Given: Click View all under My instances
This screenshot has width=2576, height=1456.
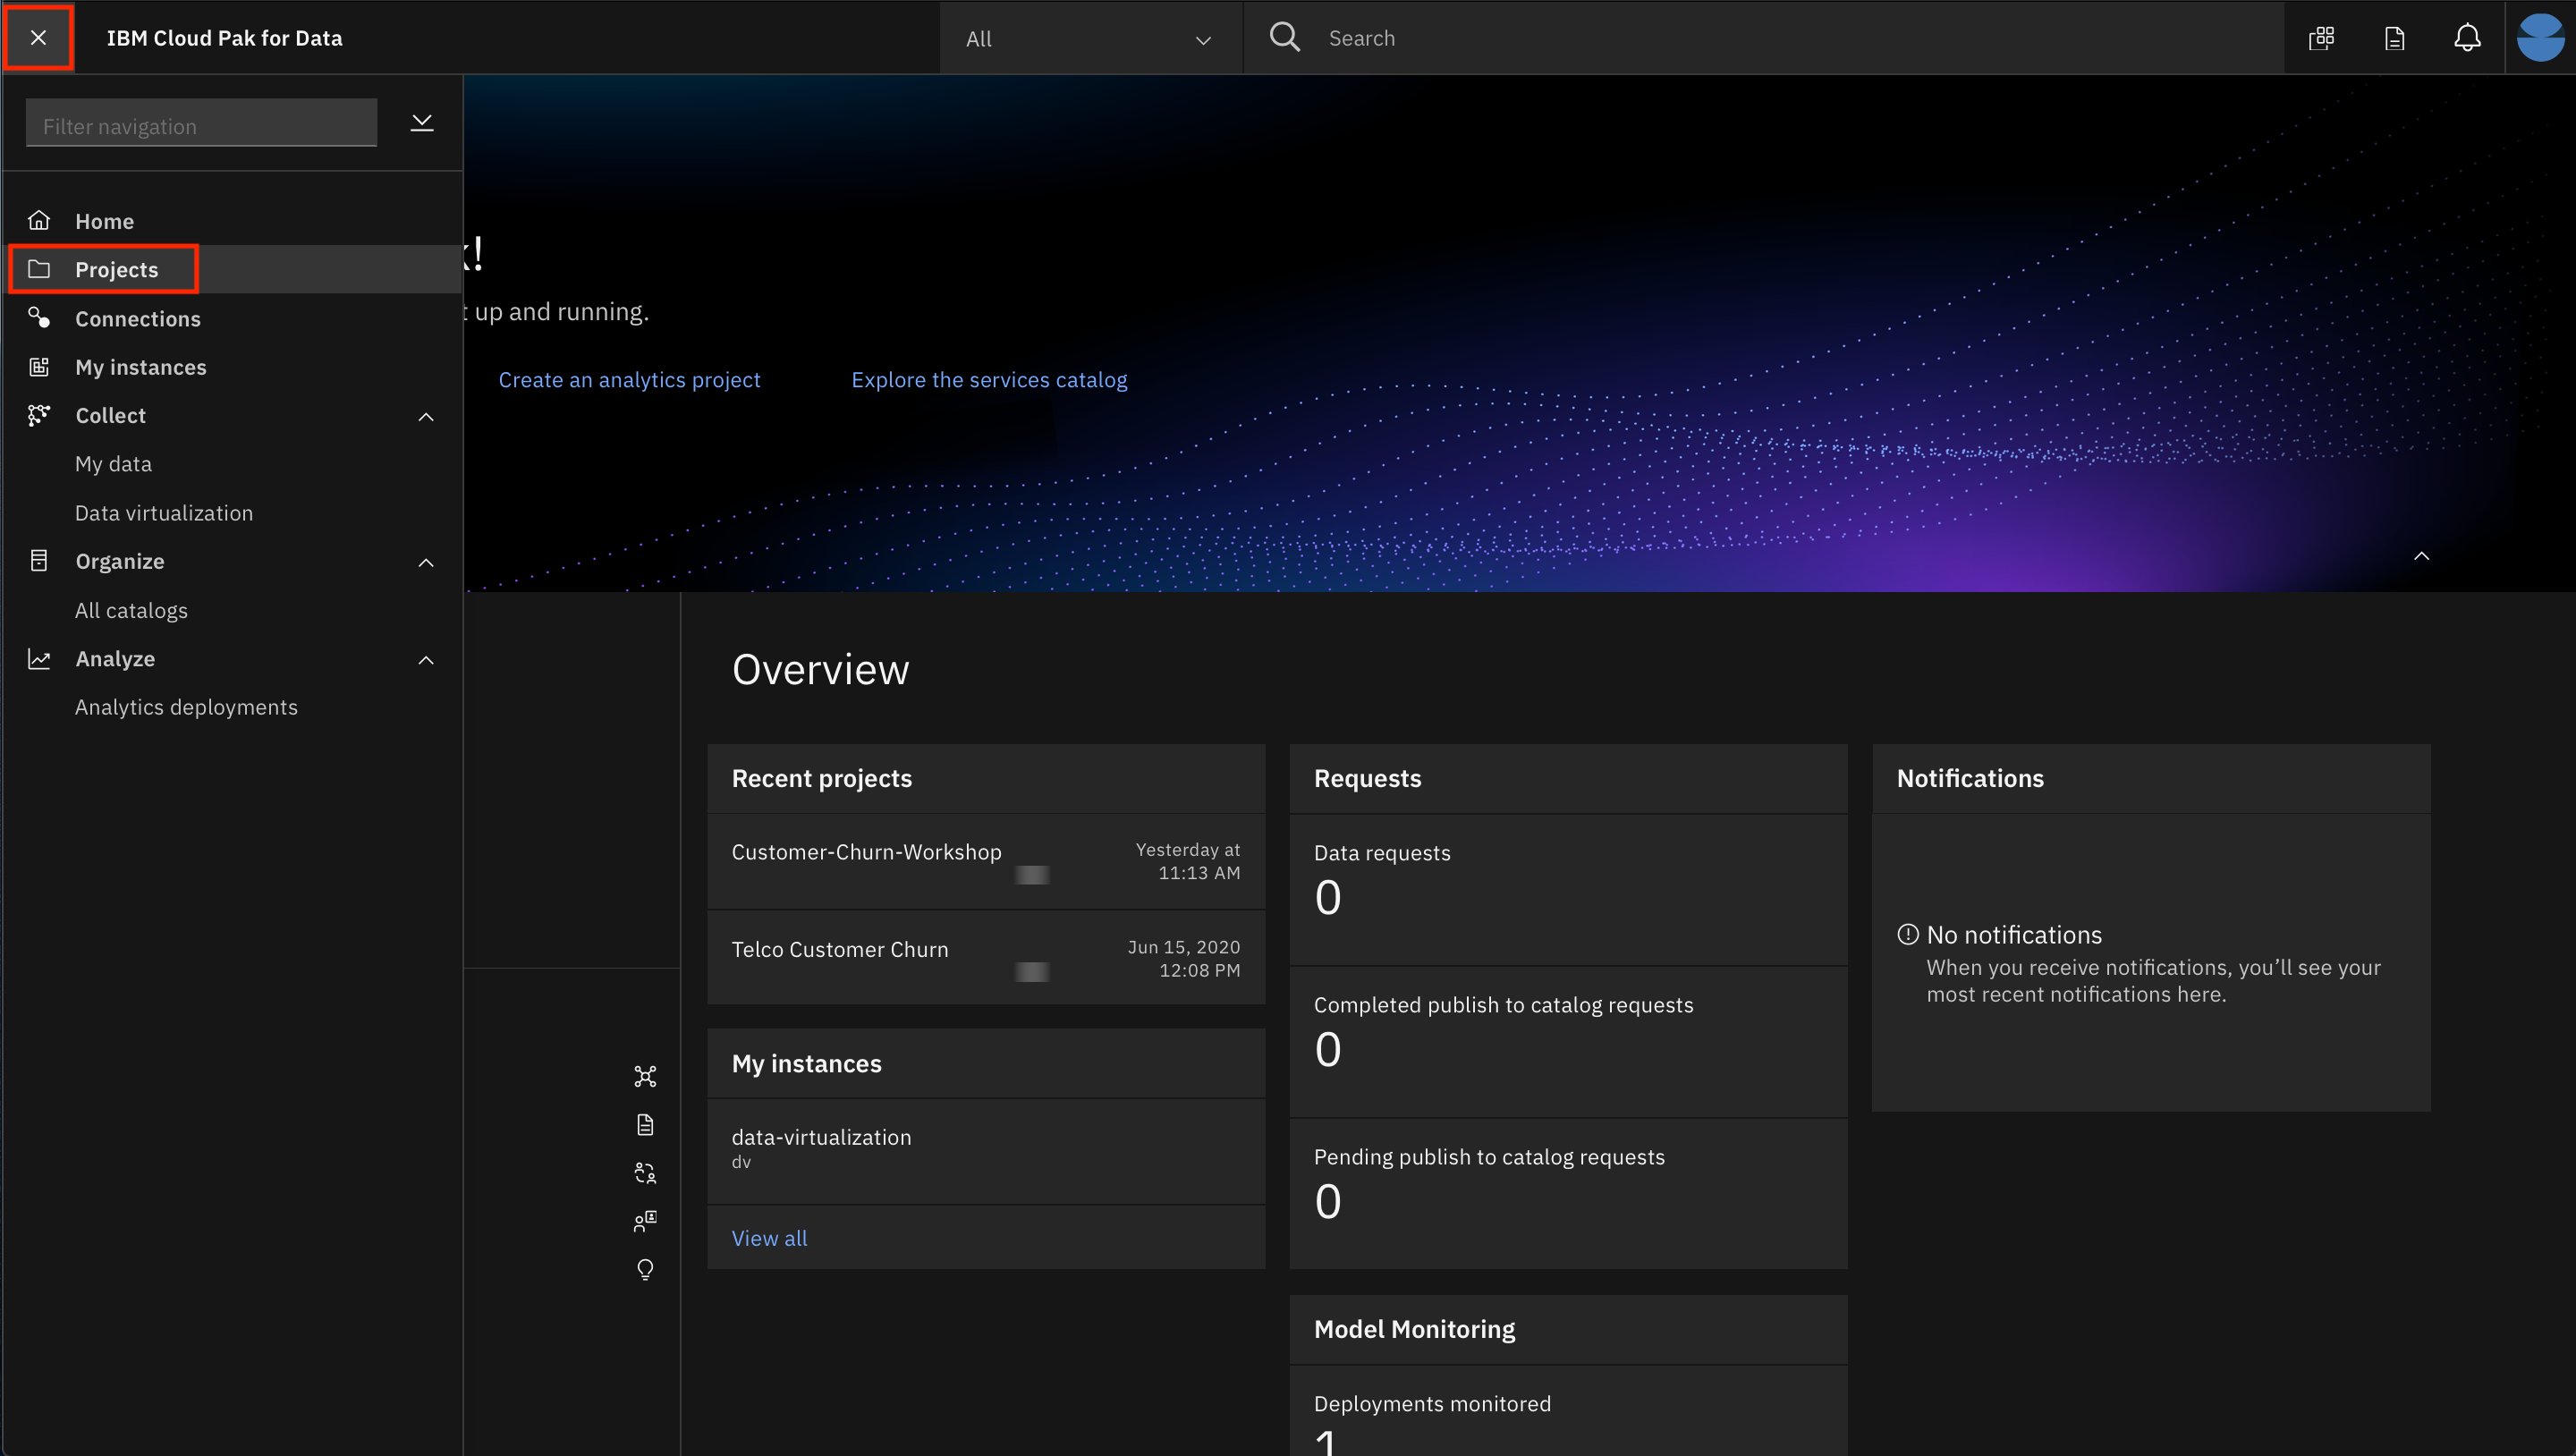Looking at the screenshot, I should click(769, 1238).
